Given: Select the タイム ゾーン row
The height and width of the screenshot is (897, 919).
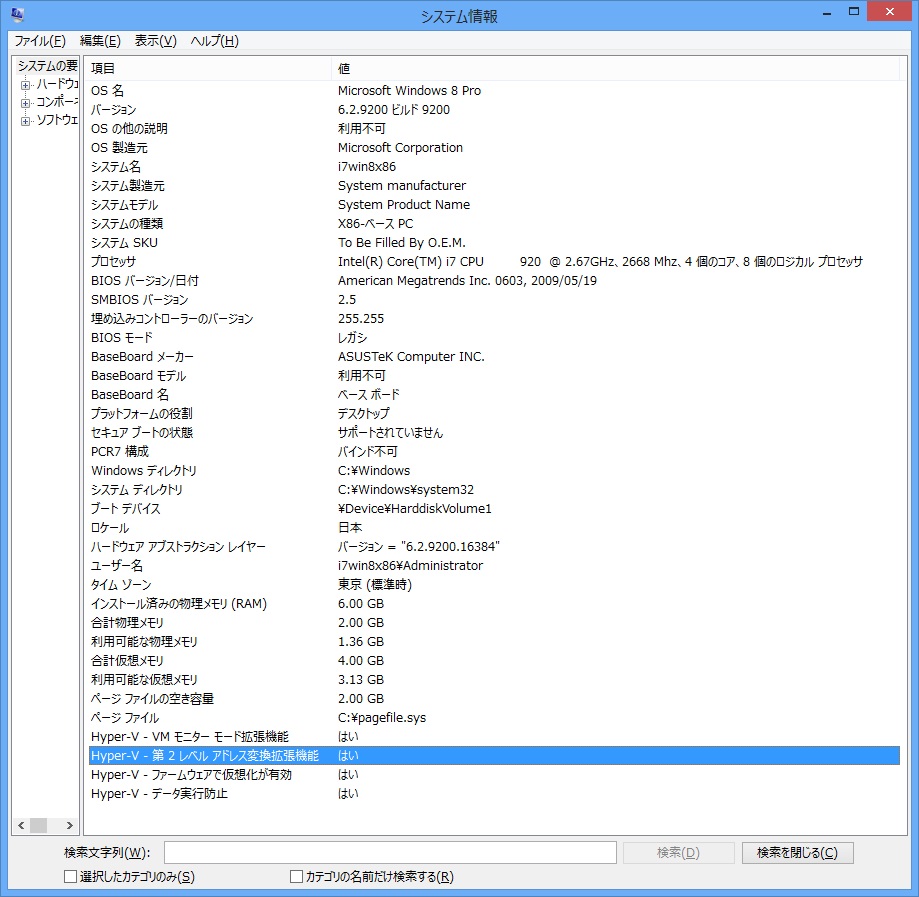Looking at the screenshot, I should (x=494, y=585).
